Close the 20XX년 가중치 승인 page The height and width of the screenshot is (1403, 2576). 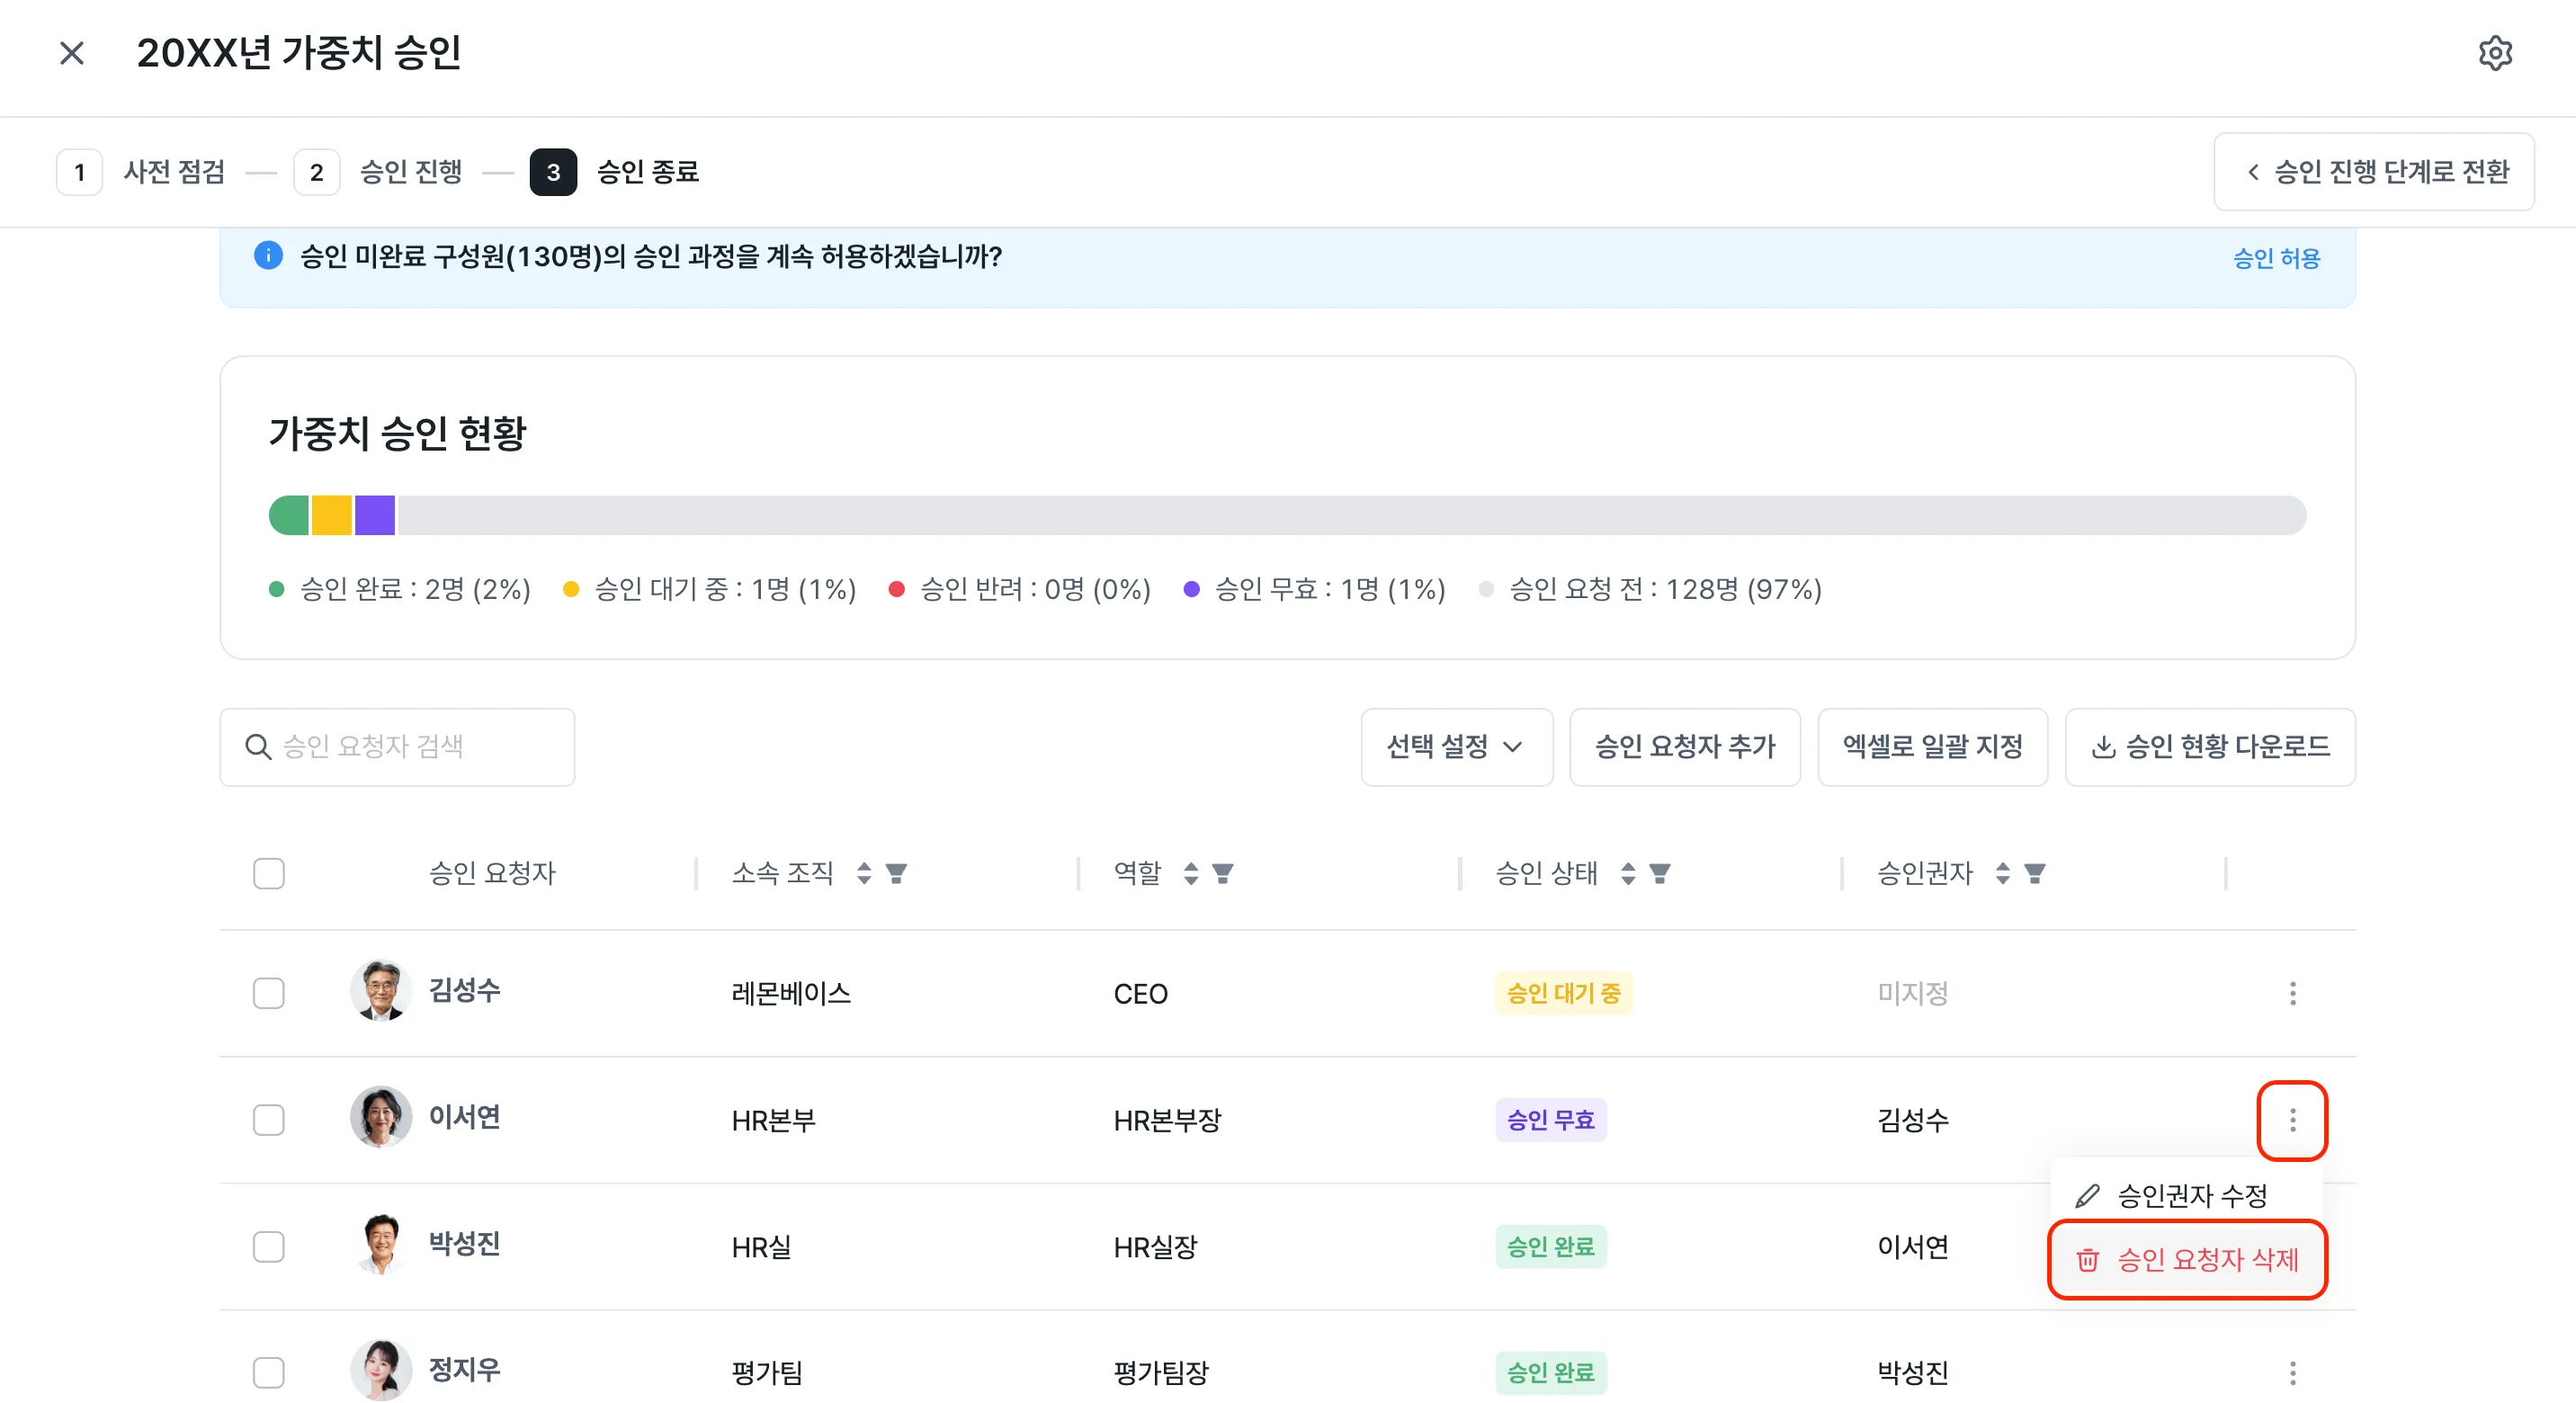(72, 53)
